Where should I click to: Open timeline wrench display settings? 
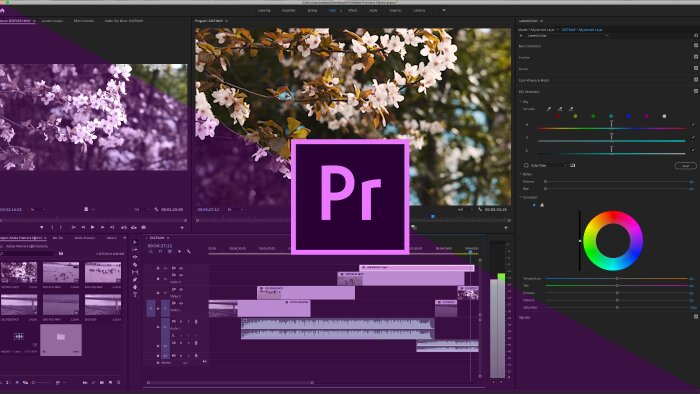tap(189, 252)
